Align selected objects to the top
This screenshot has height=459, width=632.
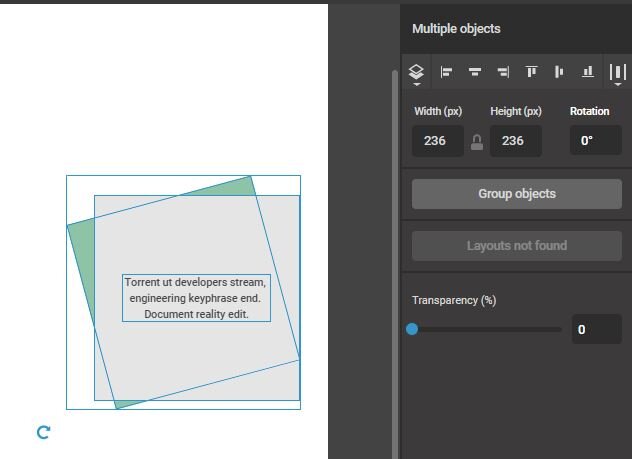click(x=532, y=72)
